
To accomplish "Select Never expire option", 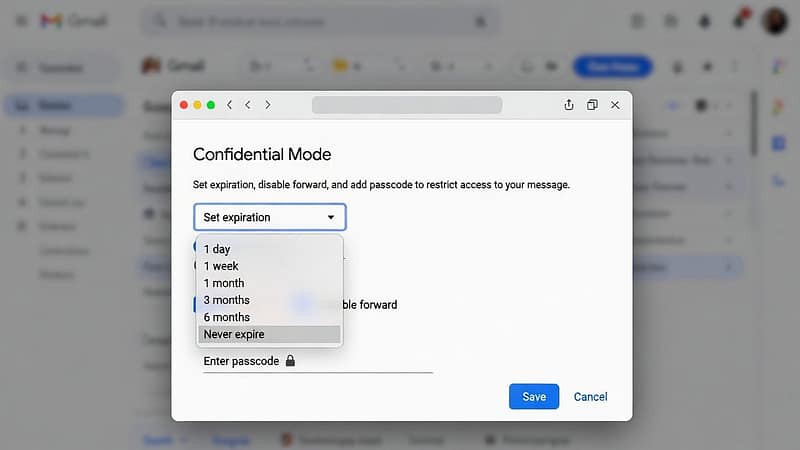I will coord(269,334).
